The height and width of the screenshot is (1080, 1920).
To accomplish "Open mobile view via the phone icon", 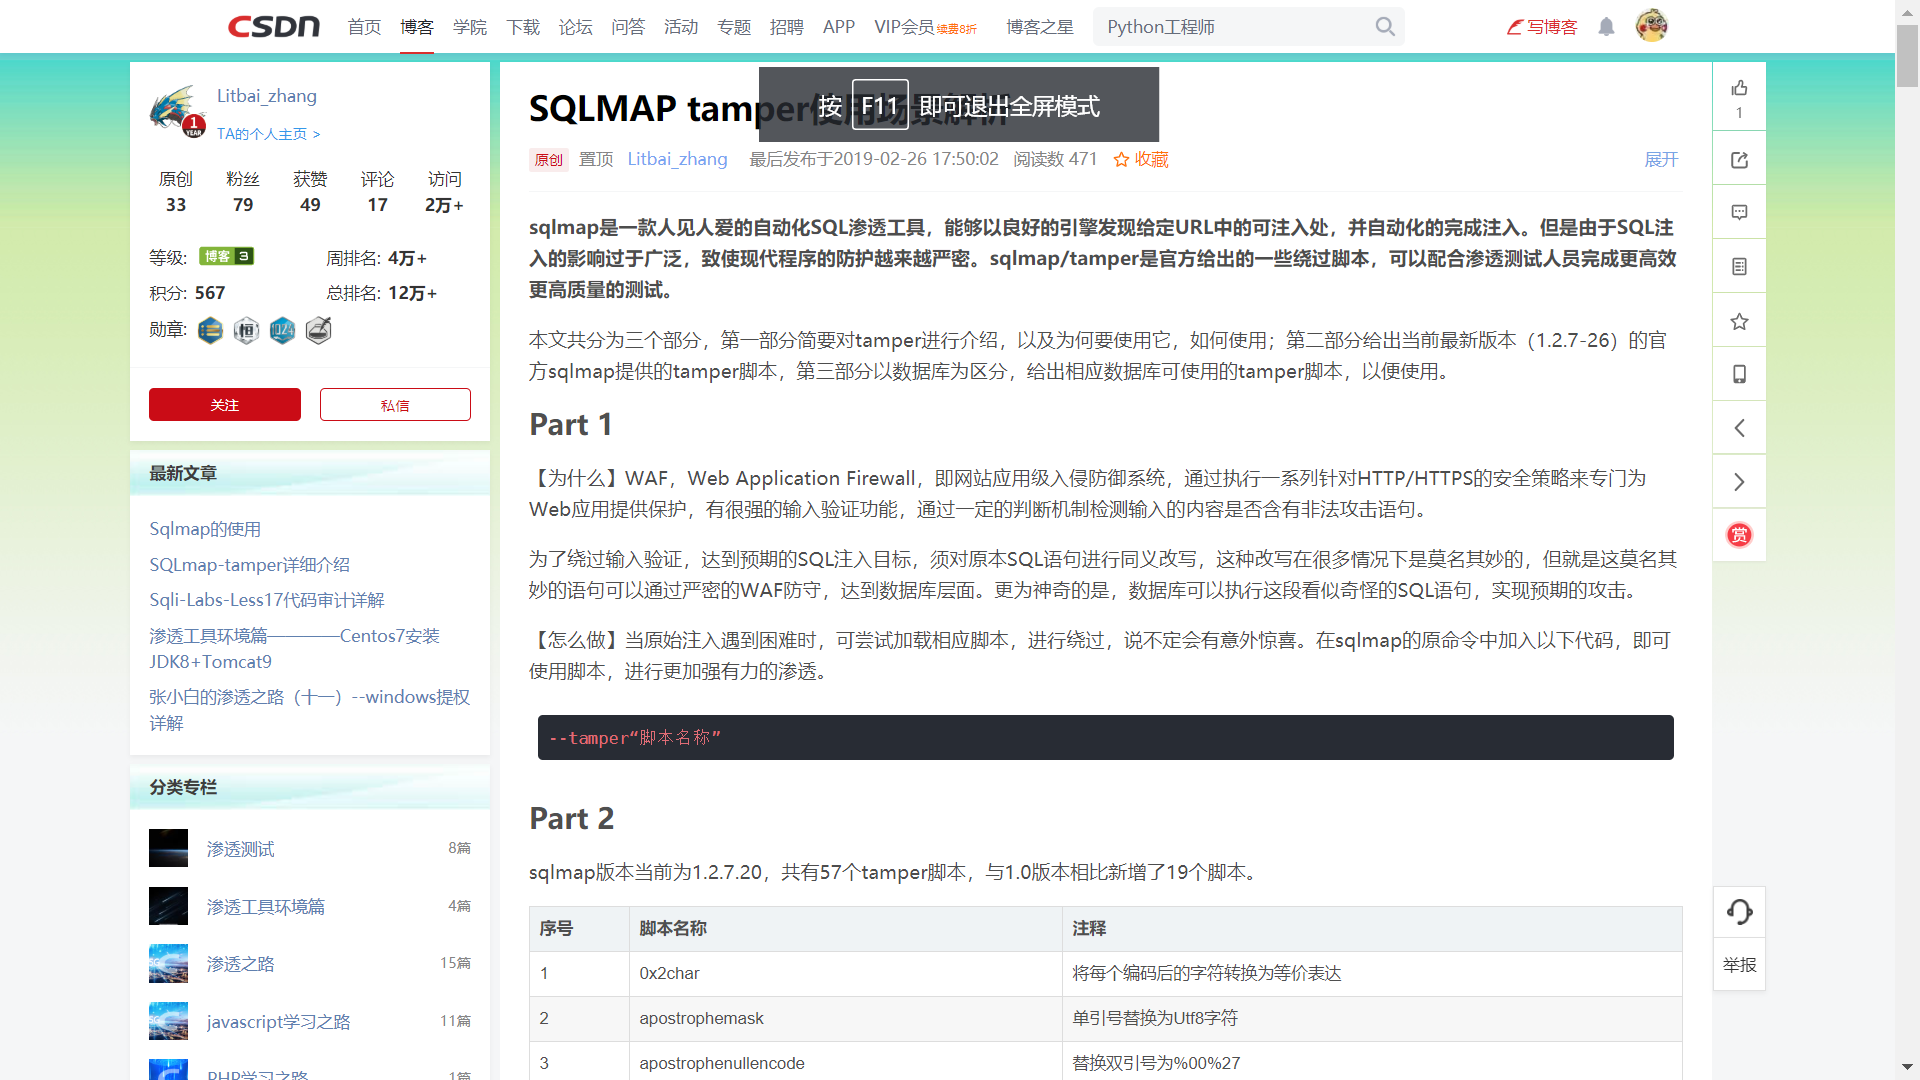I will coord(1739,373).
